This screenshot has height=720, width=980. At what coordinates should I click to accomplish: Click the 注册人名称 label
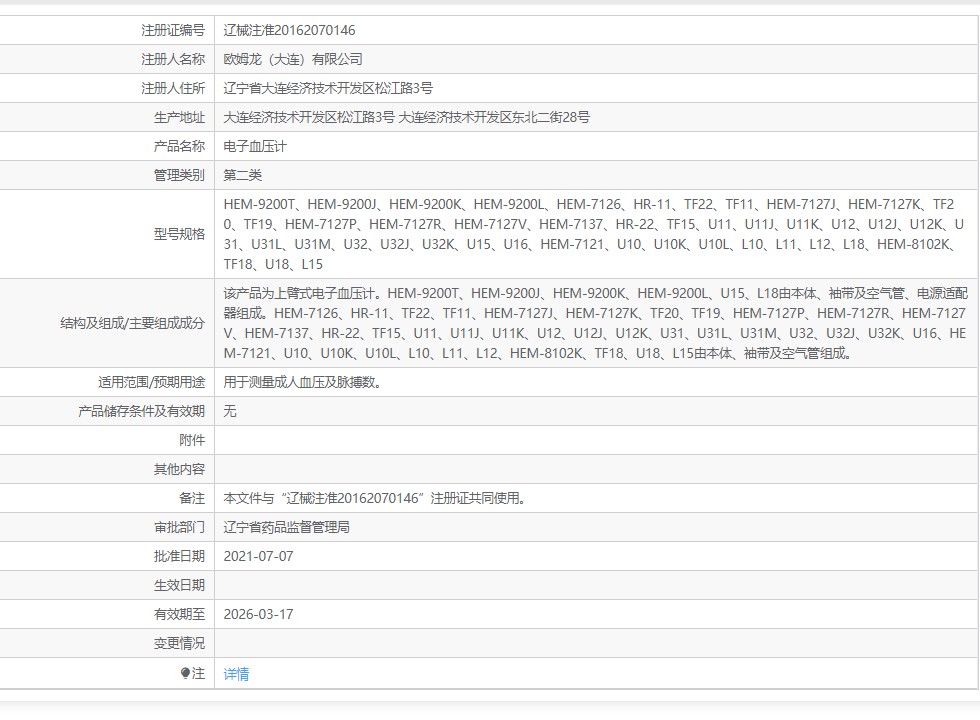(x=173, y=59)
